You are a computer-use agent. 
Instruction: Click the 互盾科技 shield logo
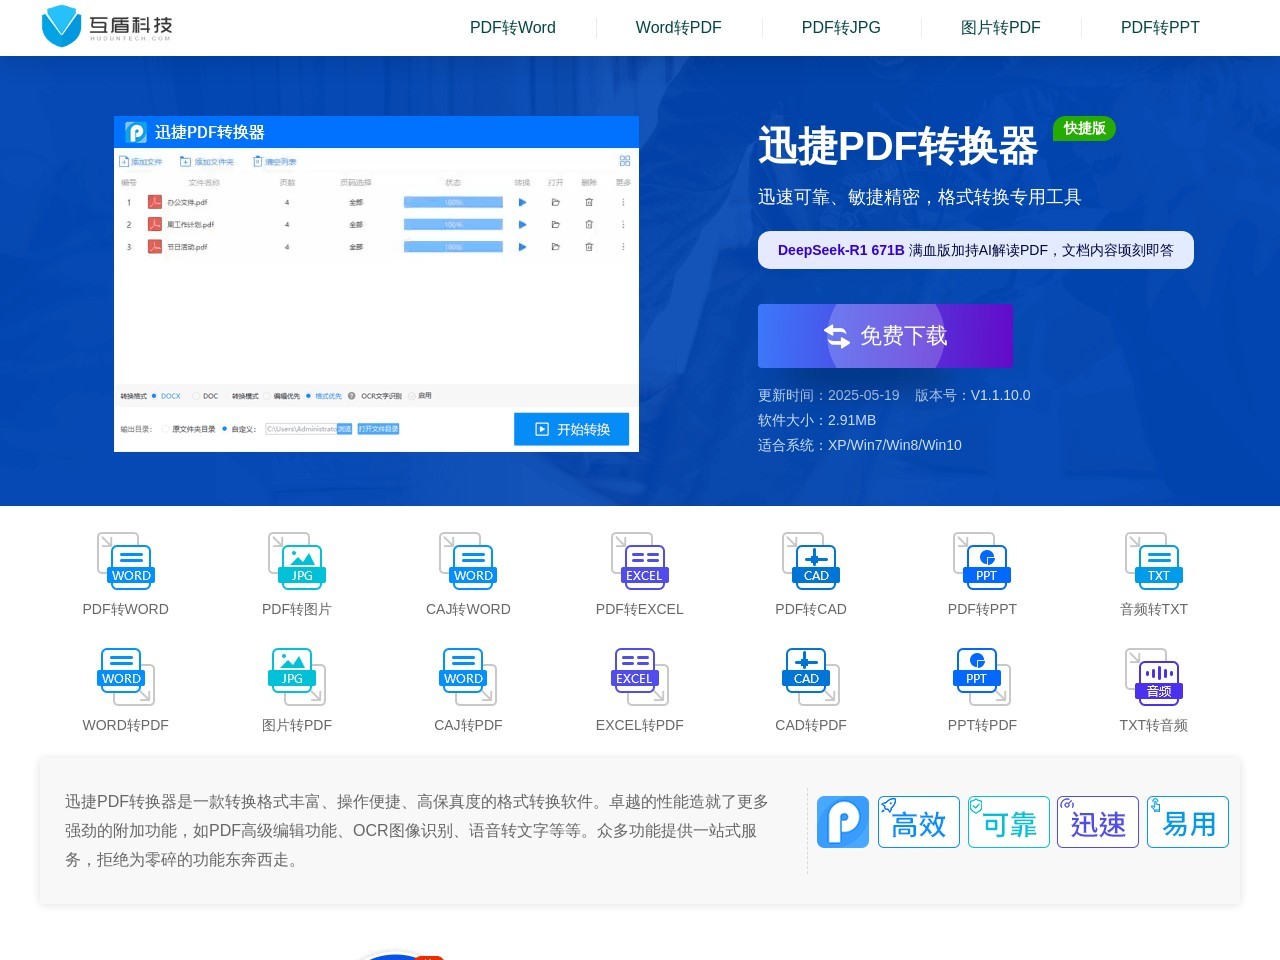(107, 26)
